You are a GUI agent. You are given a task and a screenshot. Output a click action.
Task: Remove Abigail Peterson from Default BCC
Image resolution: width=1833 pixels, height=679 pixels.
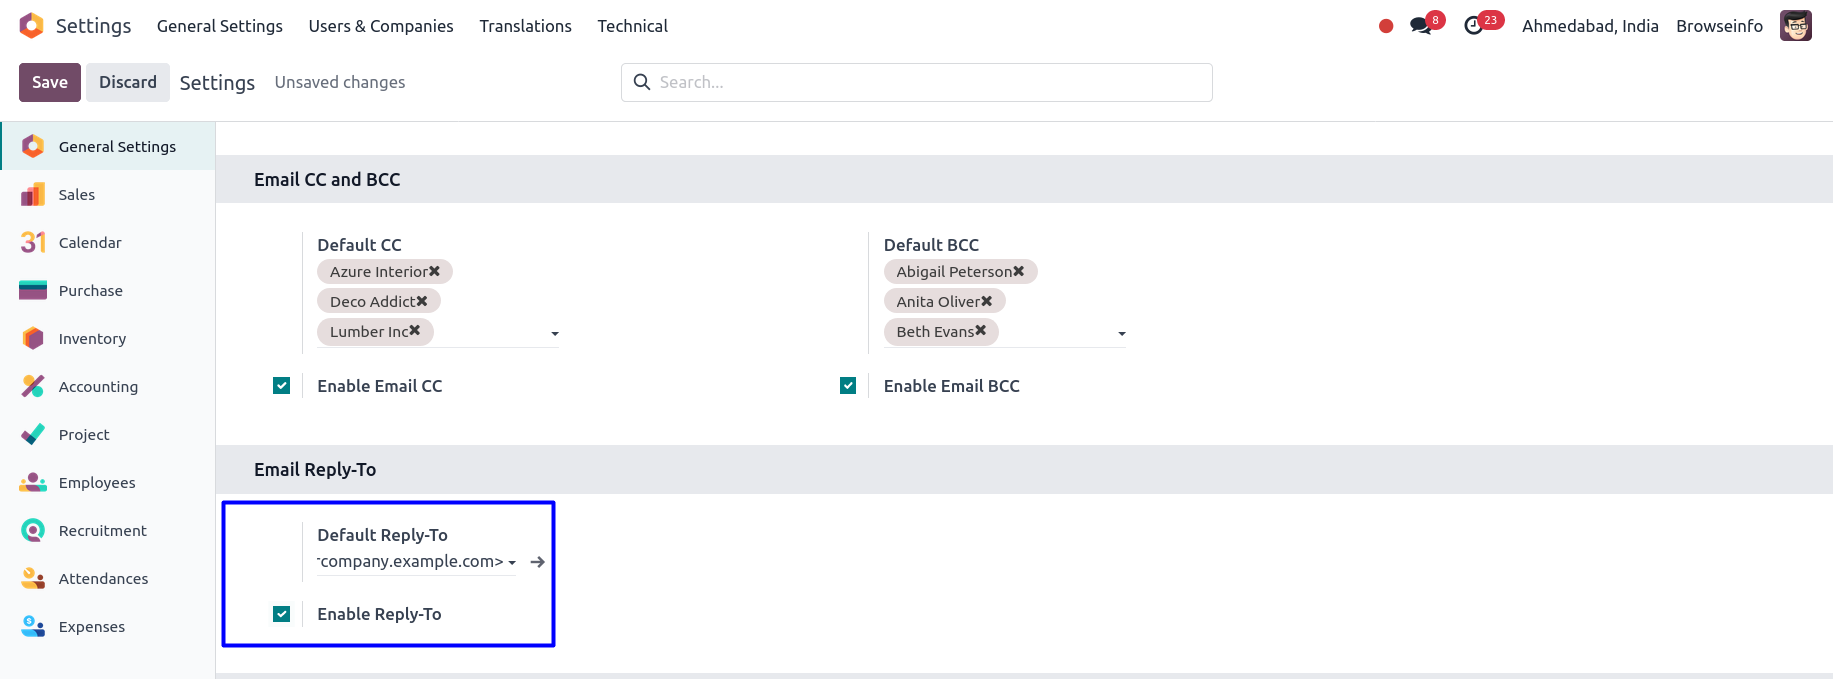click(1019, 271)
